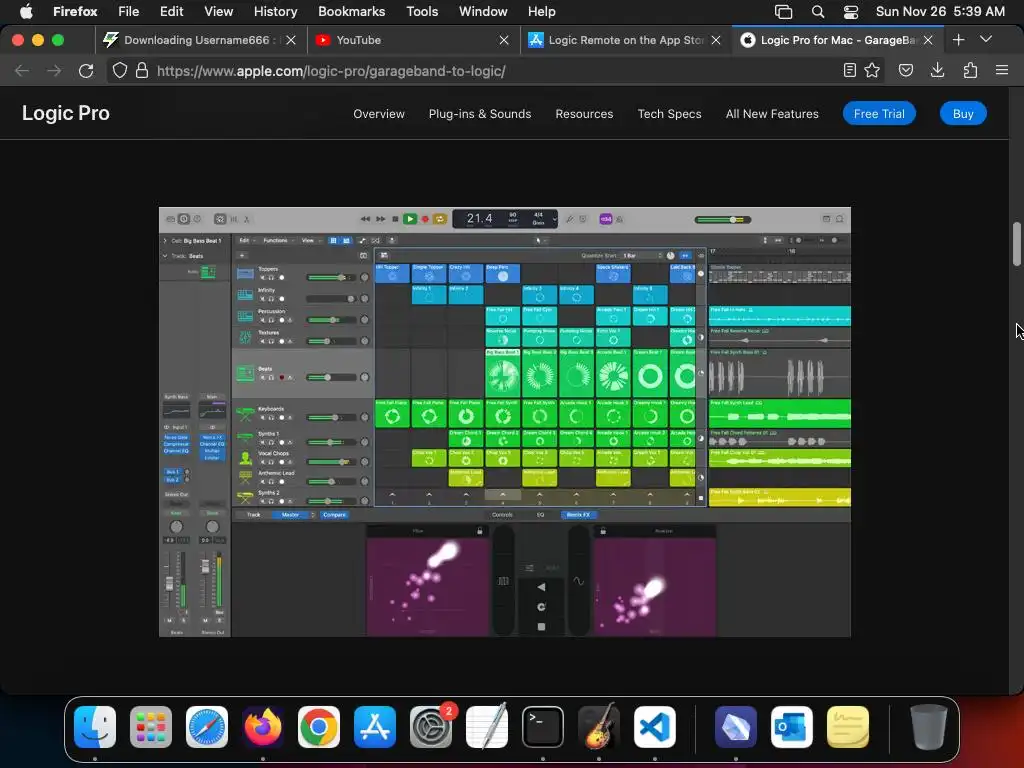The image size is (1024, 768).
Task: Open the tracking protection shield panel
Action: coord(120,71)
